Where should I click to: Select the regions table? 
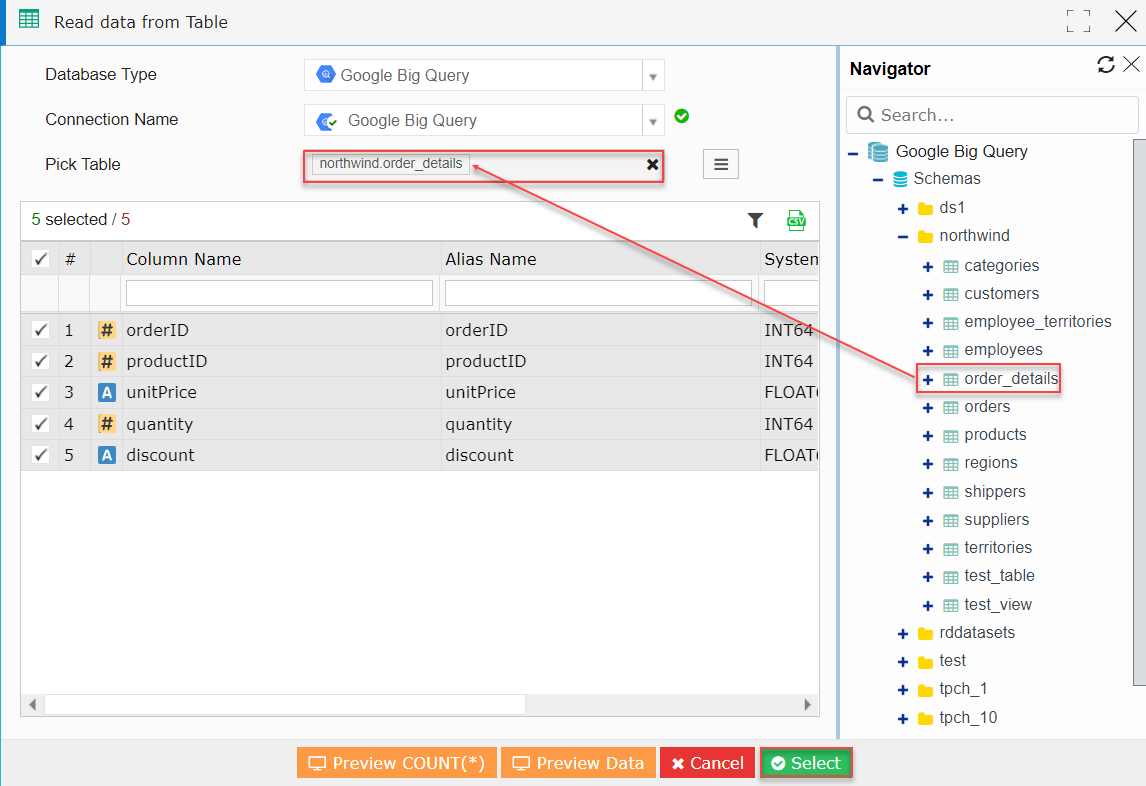990,463
